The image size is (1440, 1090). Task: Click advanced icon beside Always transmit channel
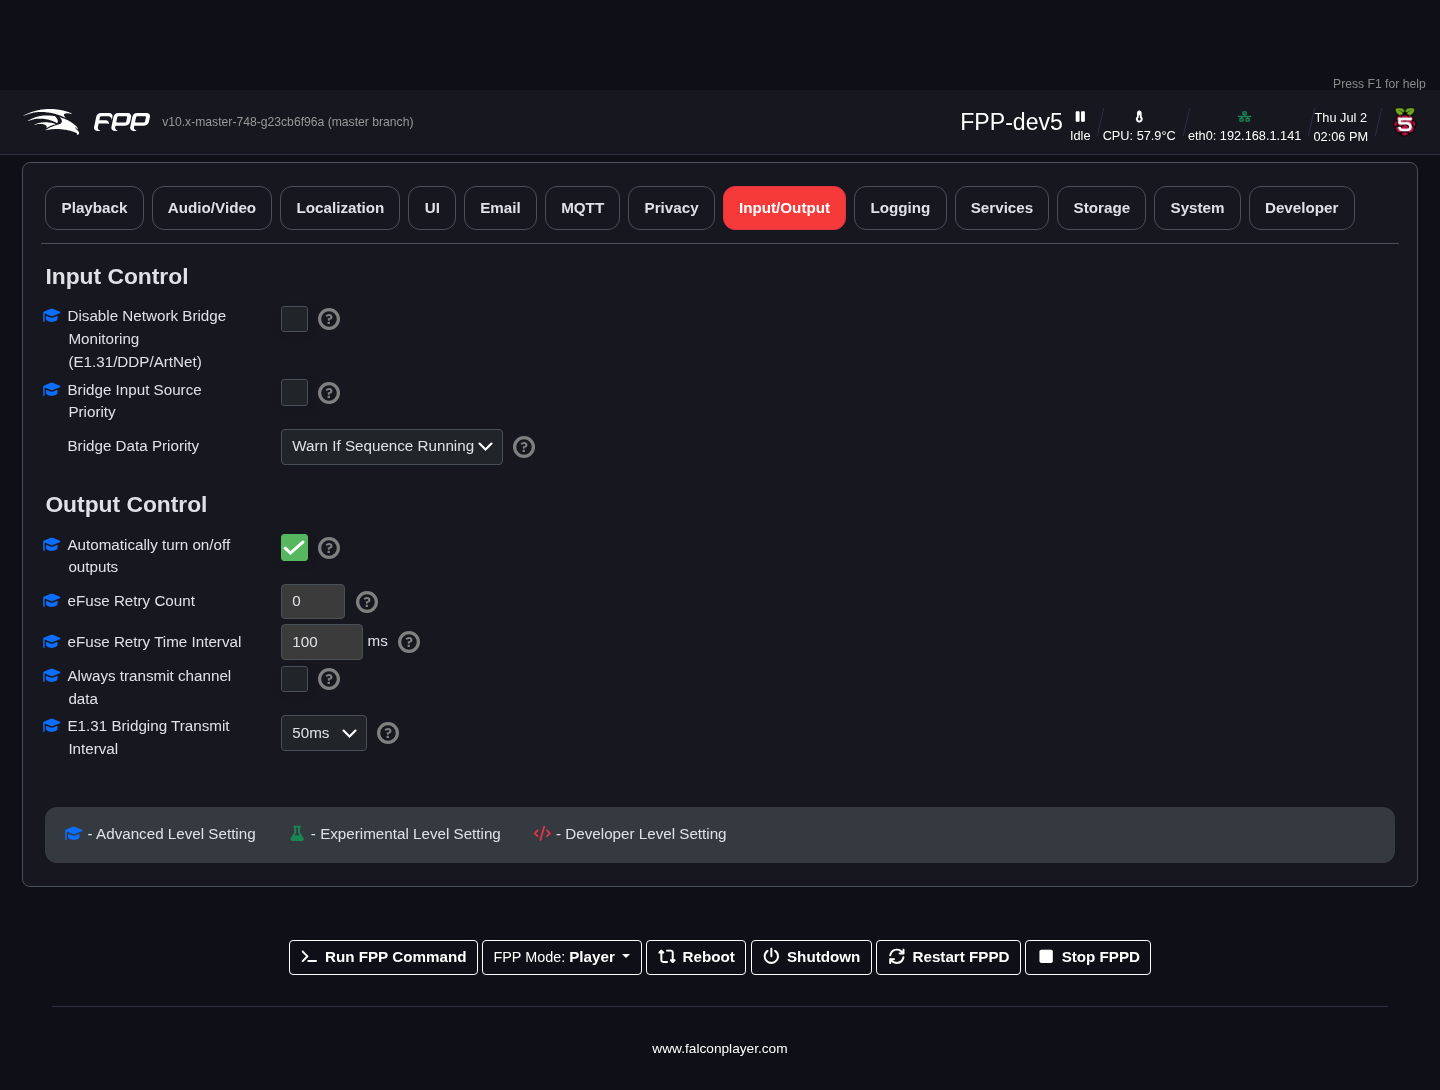(x=52, y=676)
